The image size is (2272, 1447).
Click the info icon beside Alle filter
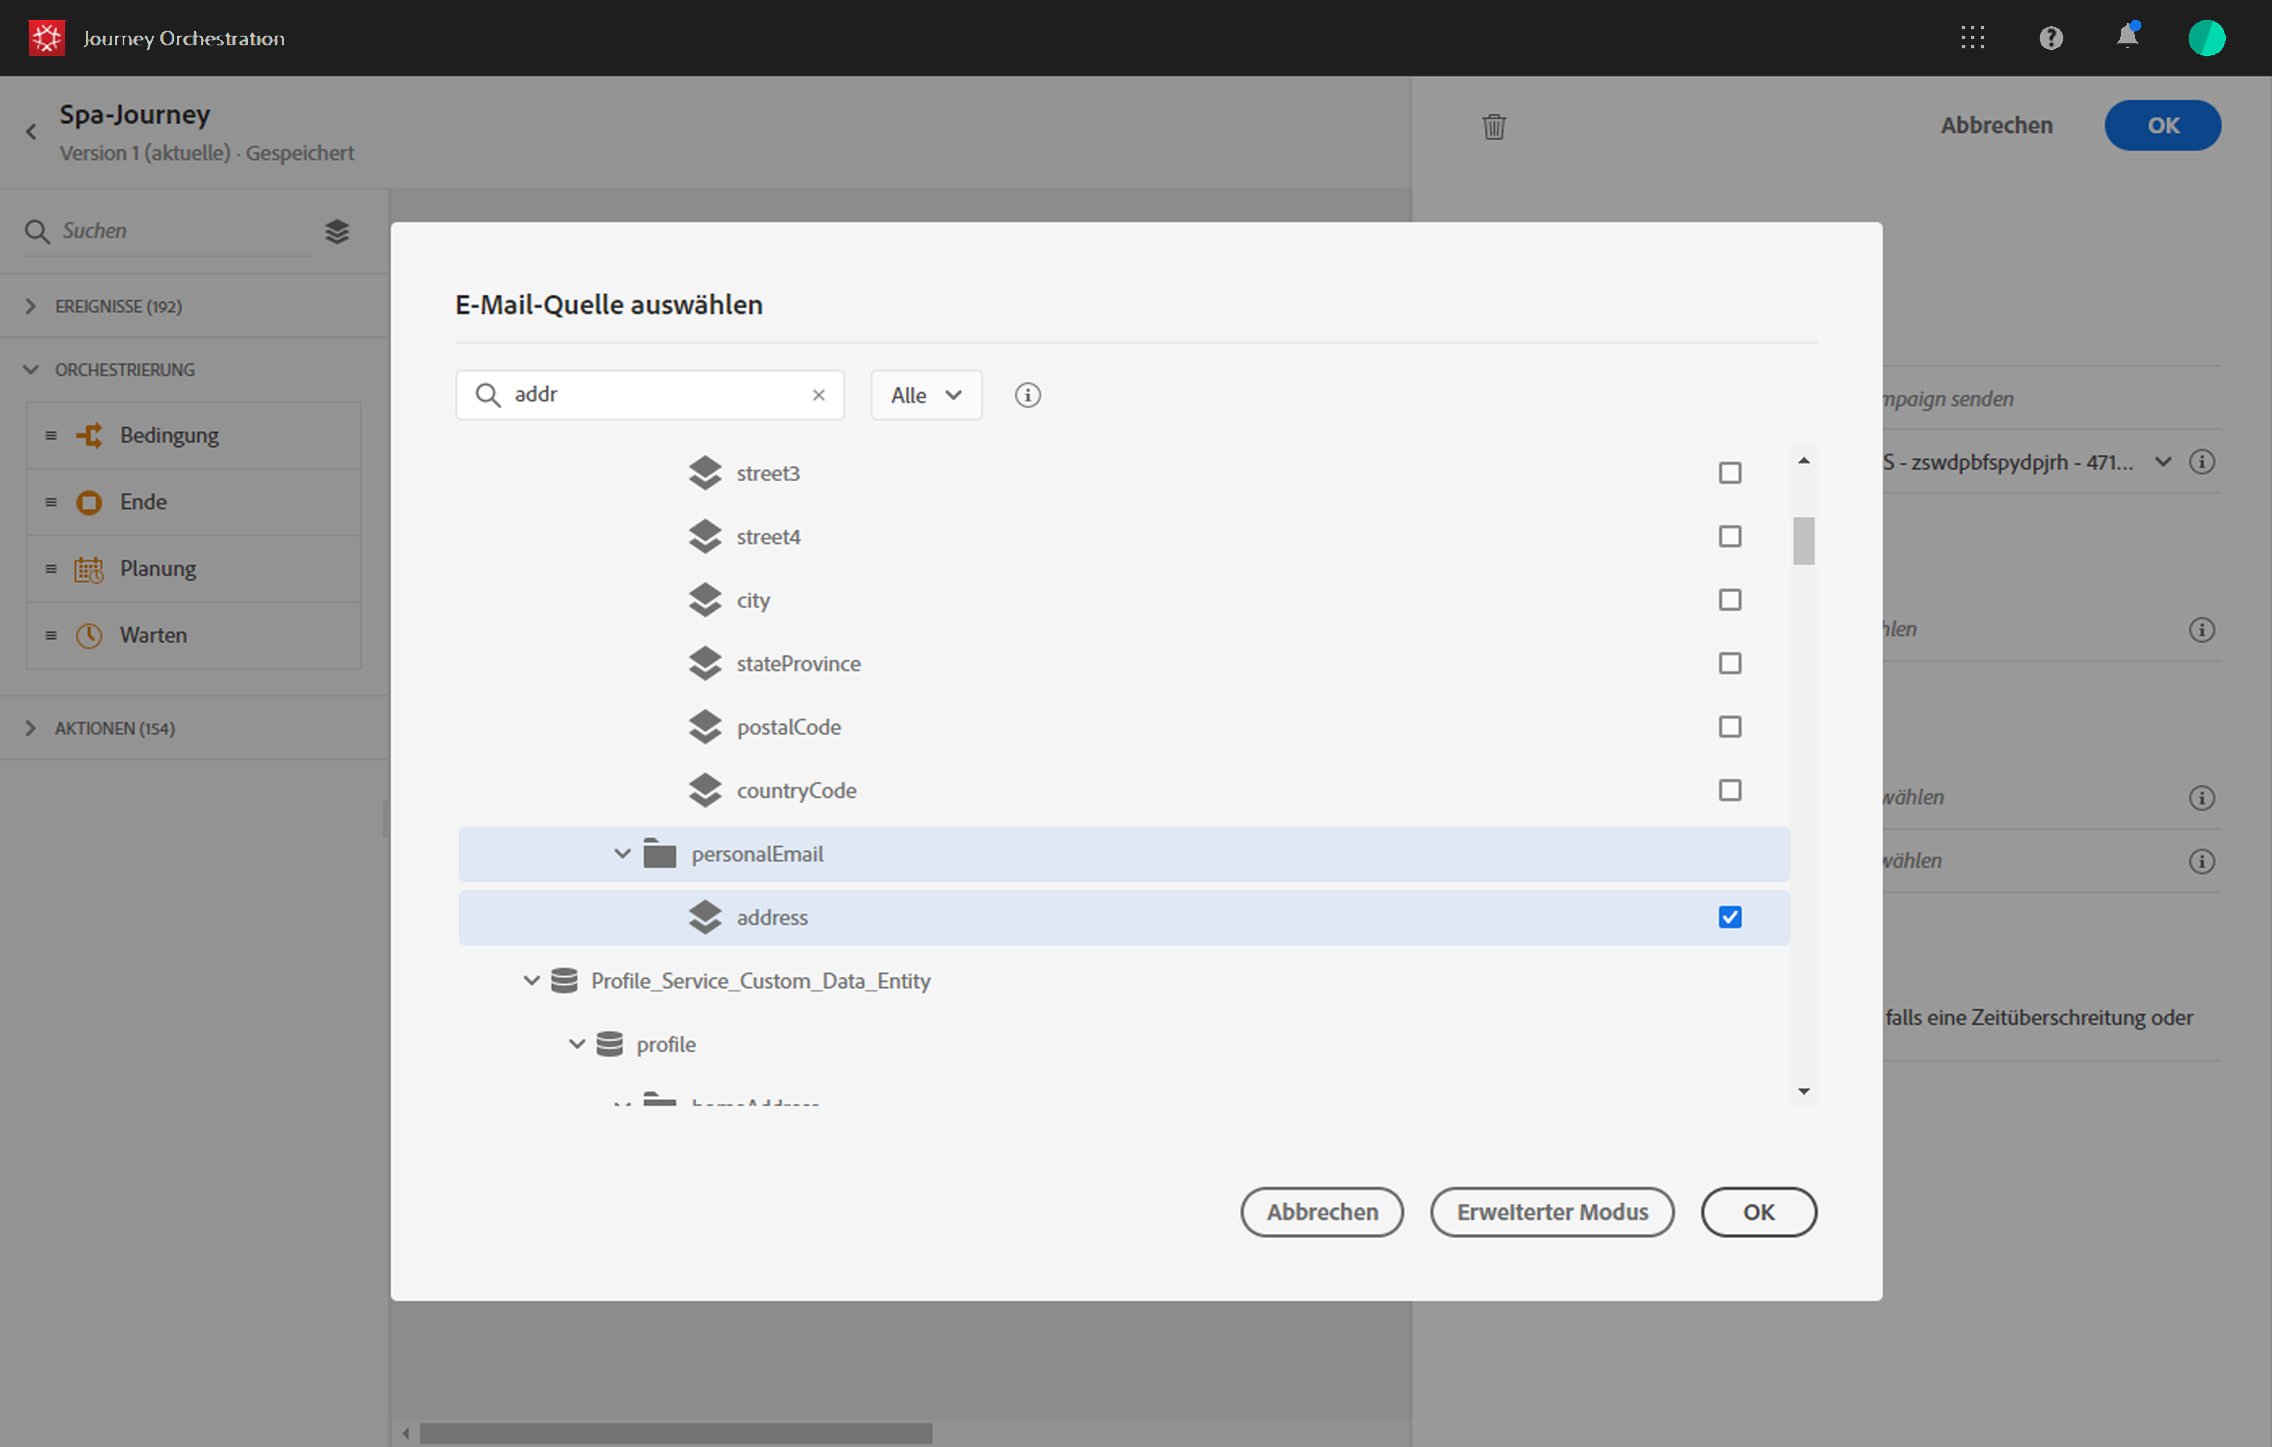[x=1027, y=395]
